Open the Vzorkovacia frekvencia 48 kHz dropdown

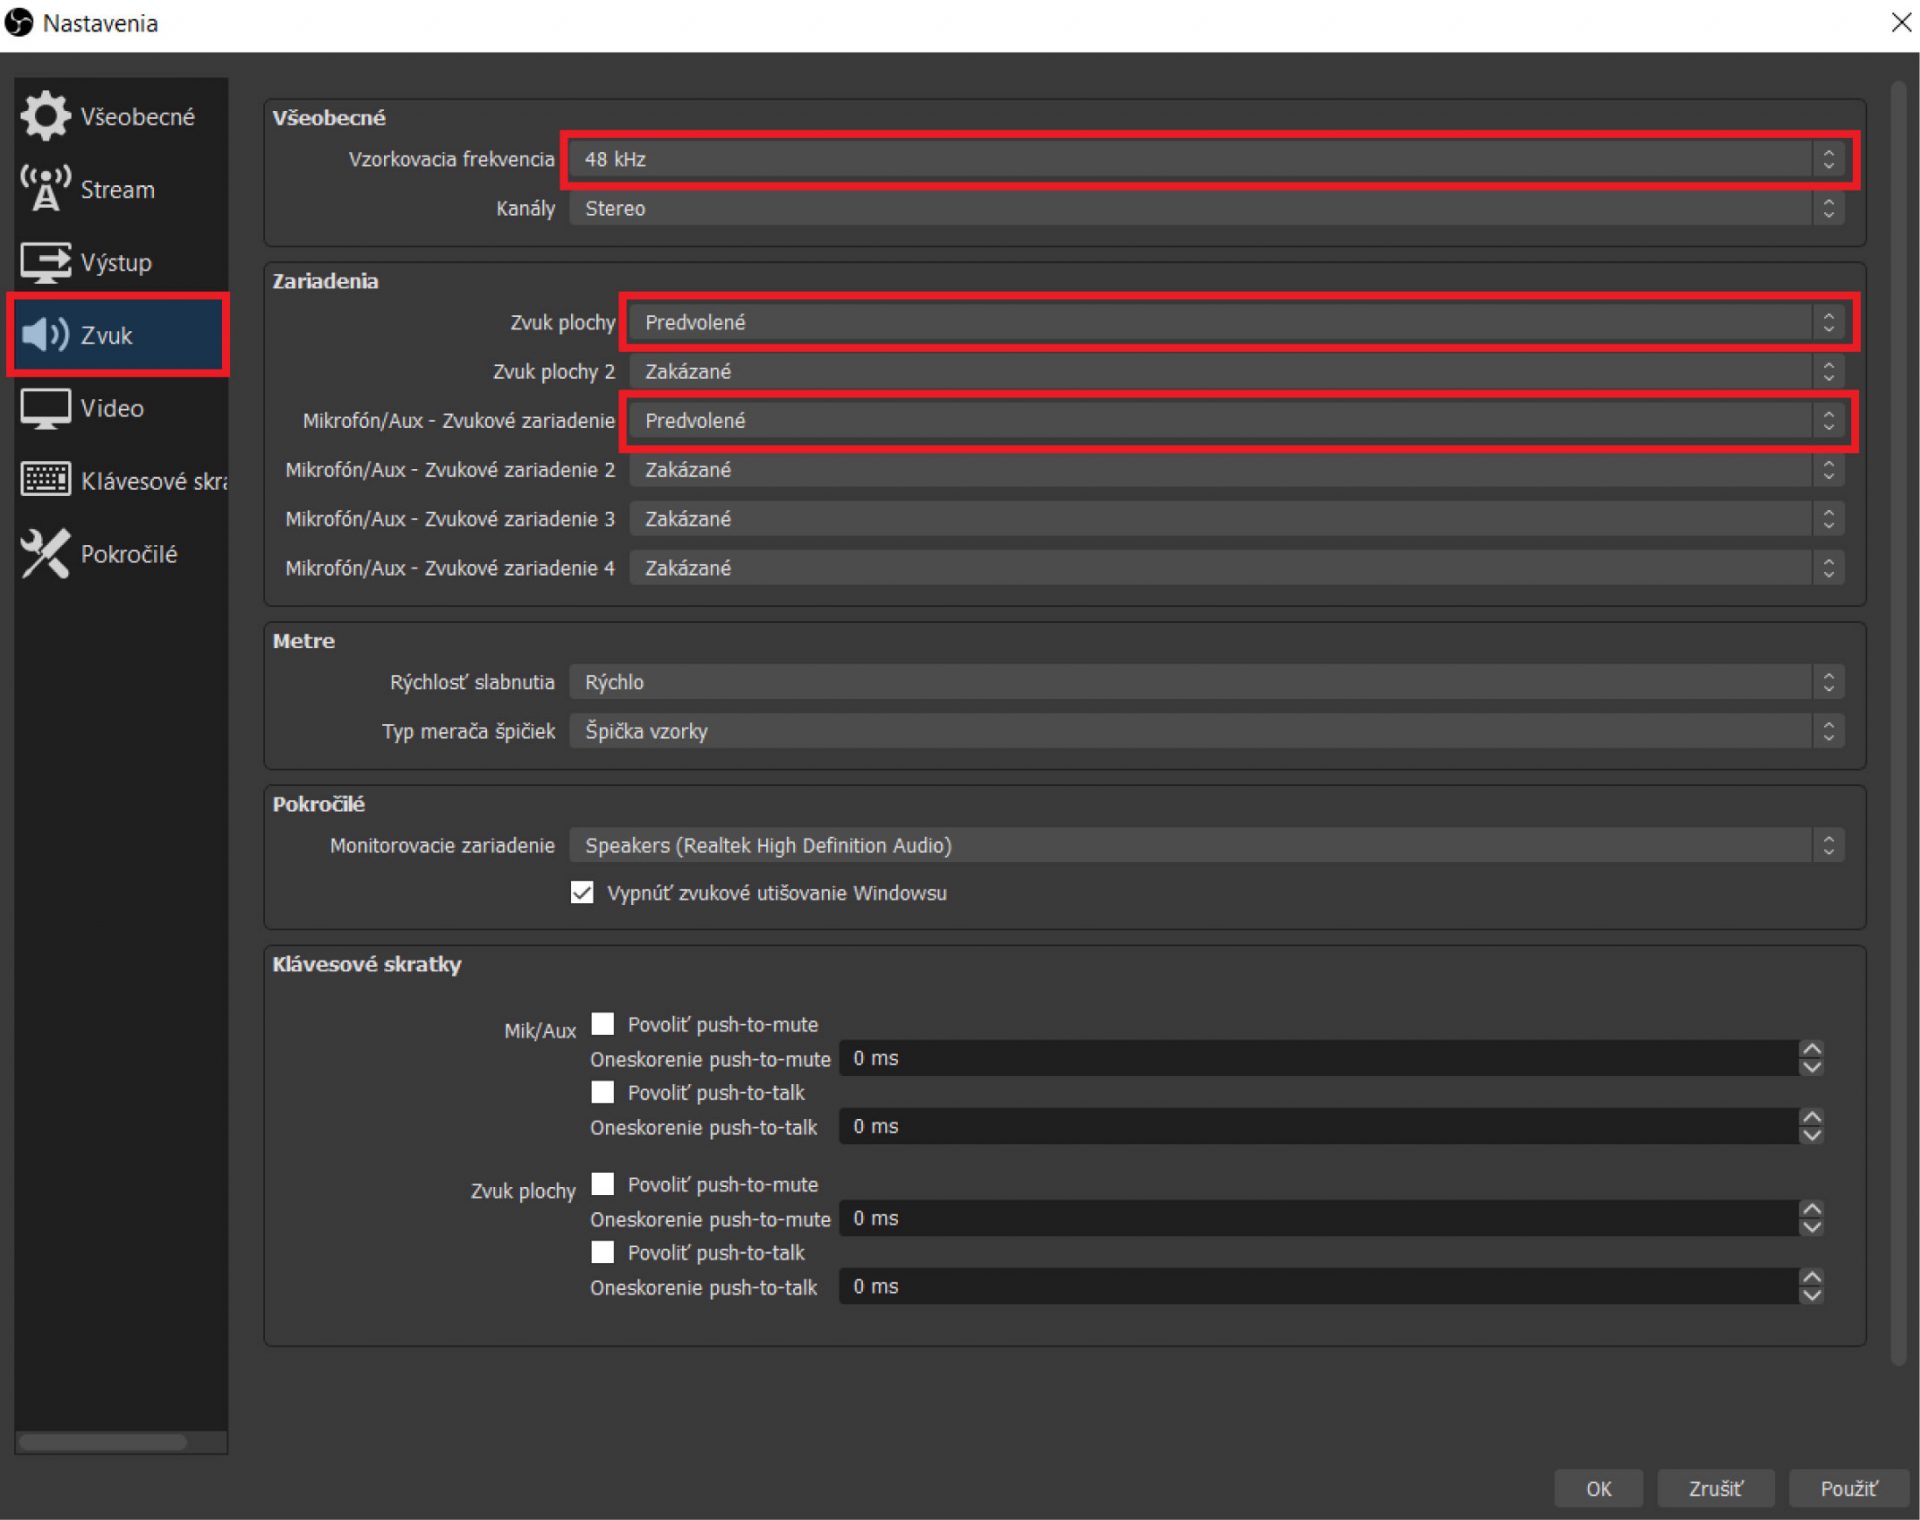(x=1207, y=159)
